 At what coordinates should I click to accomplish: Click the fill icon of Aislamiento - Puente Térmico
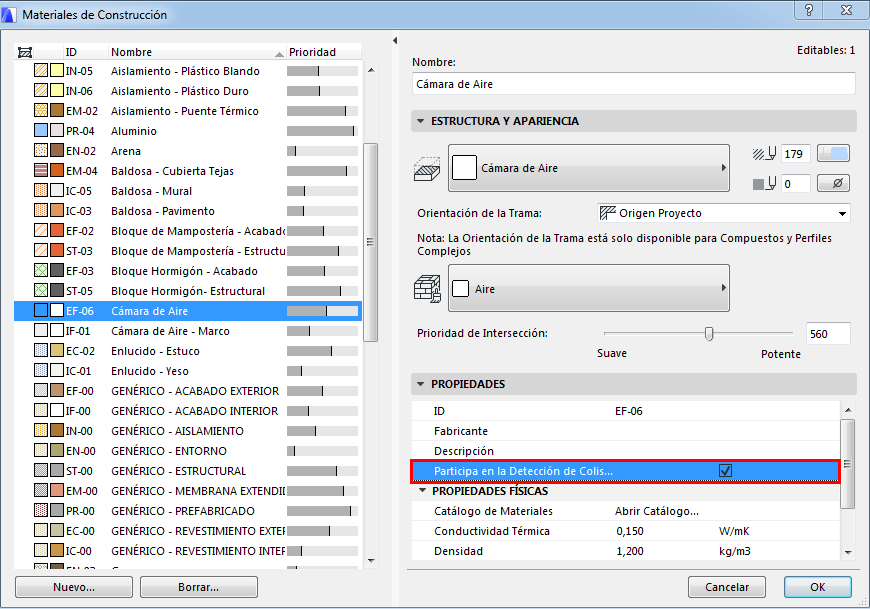coord(41,111)
